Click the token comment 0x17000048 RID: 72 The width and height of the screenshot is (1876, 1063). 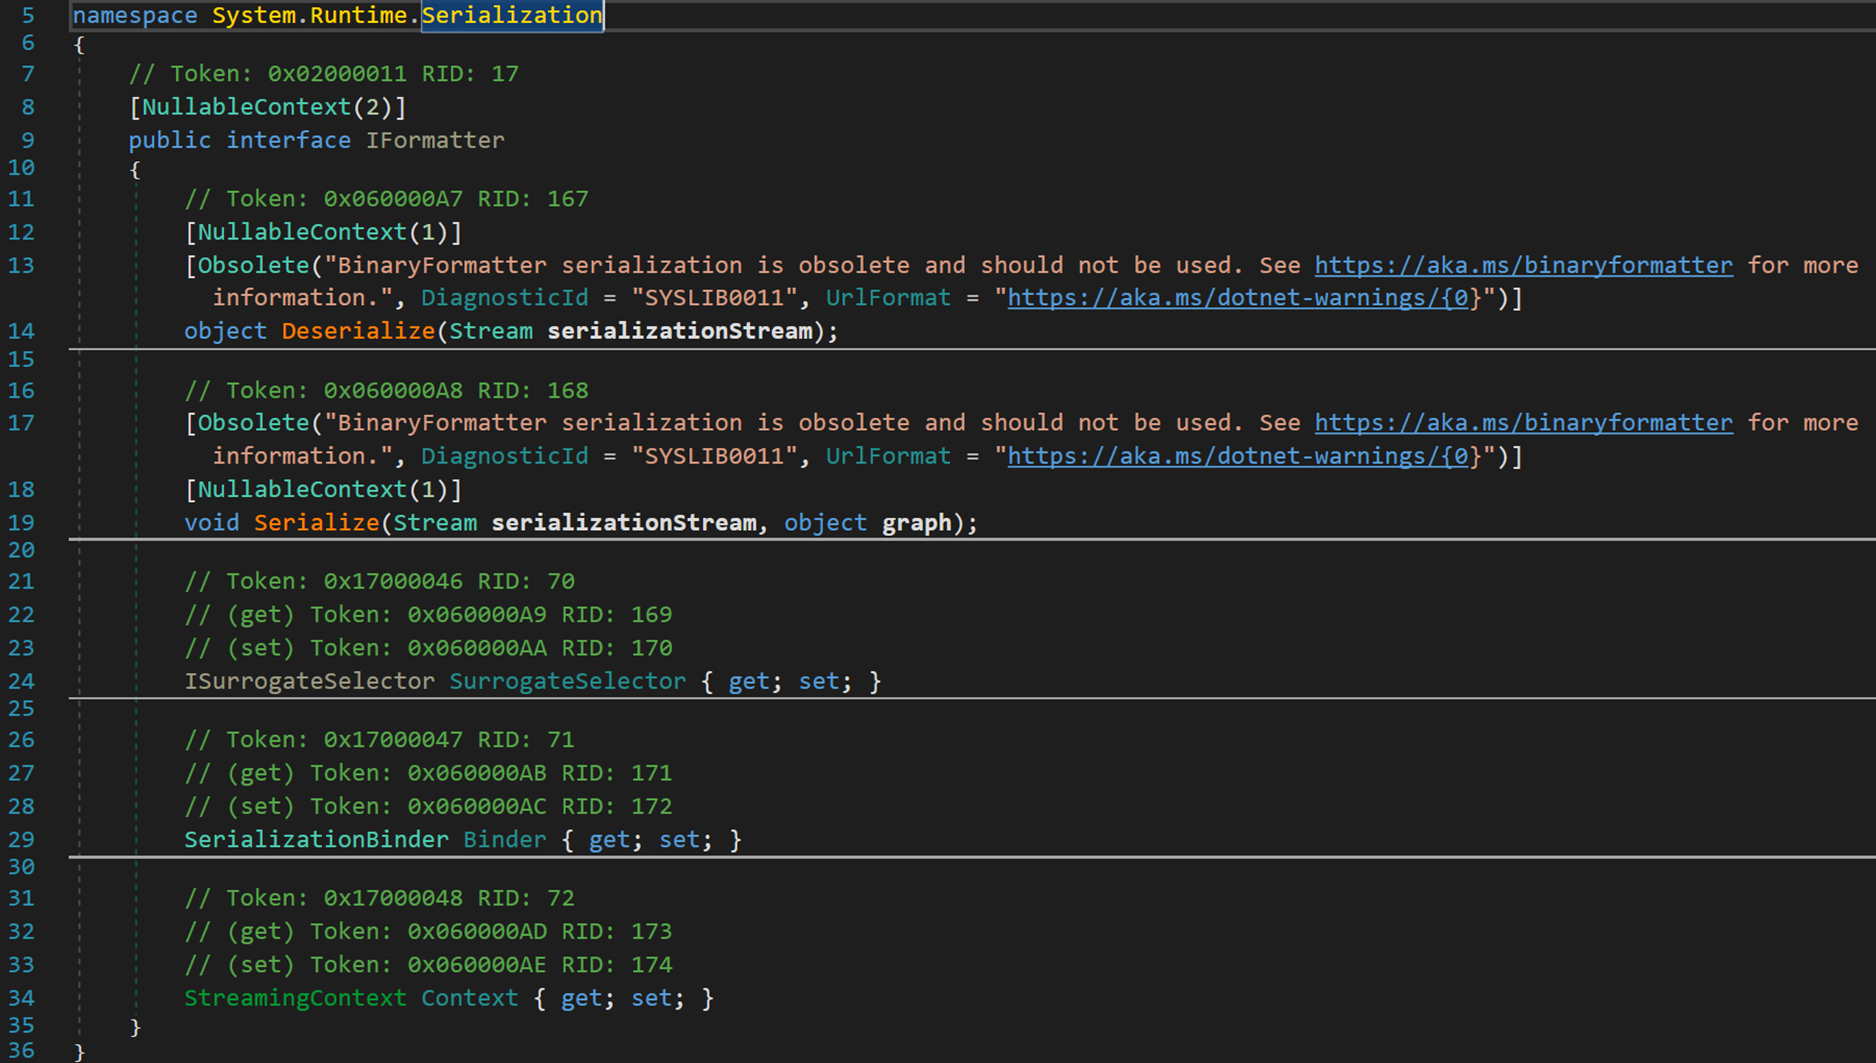[379, 898]
